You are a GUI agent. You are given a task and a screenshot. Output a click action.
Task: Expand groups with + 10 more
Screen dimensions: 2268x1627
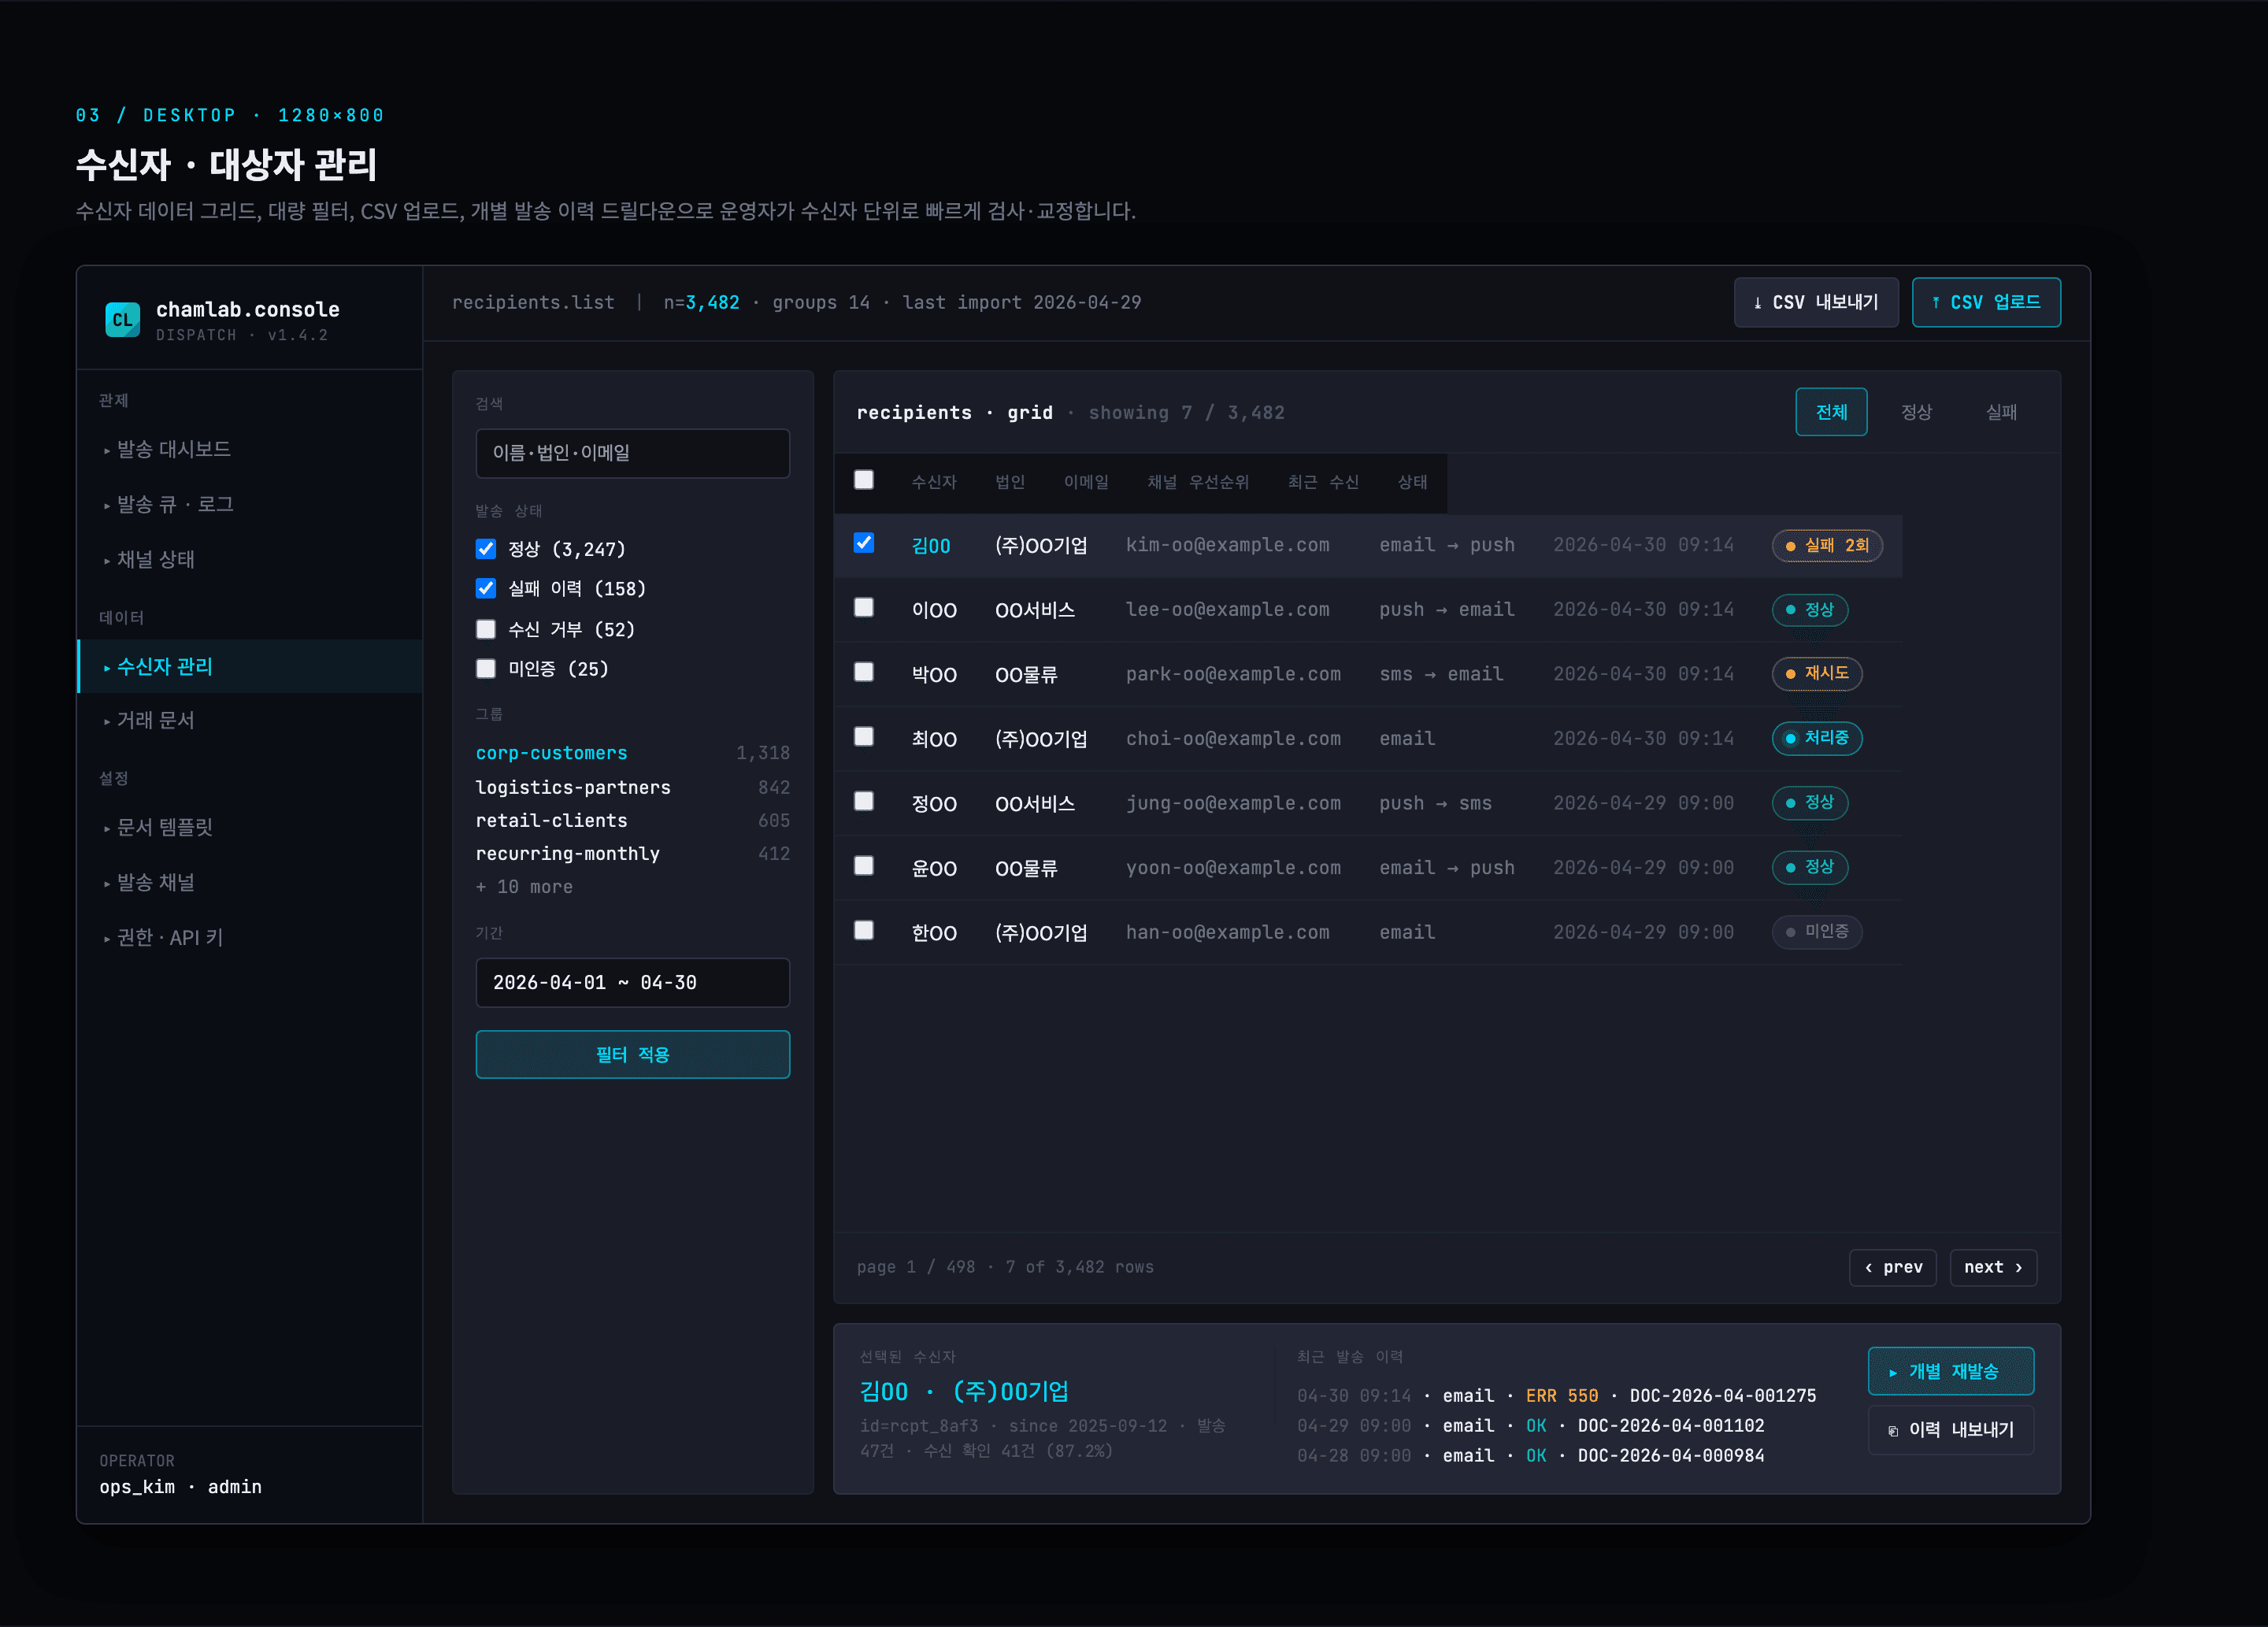pyautogui.click(x=524, y=887)
